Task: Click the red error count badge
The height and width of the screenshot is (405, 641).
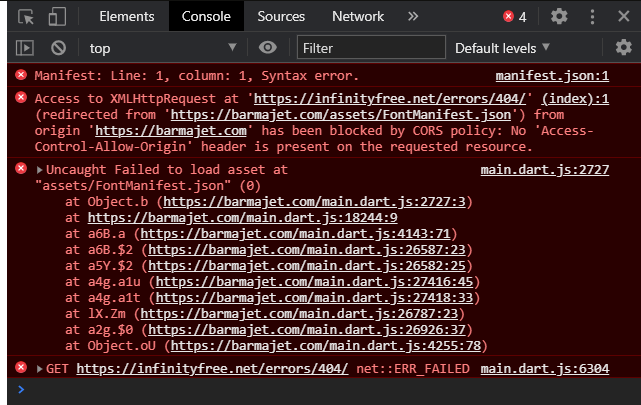Action: [515, 17]
